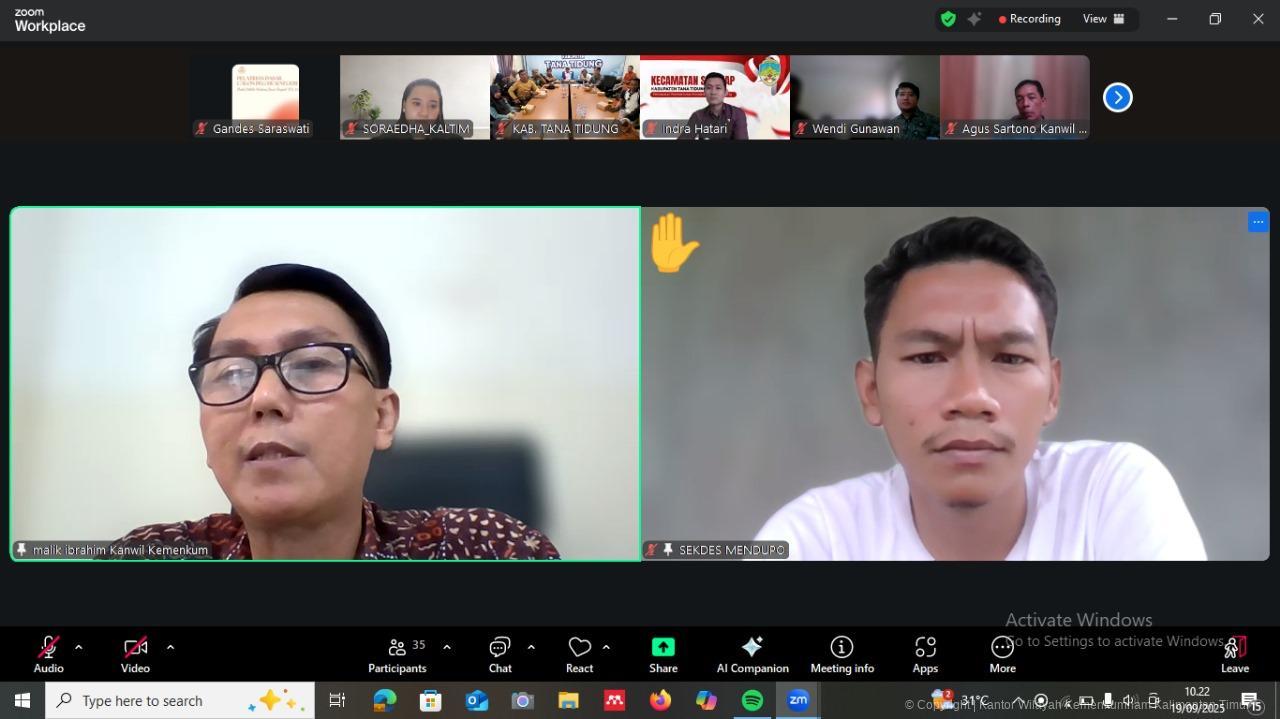Open the React heart menu
Screen dimensions: 1280x719
click(x=579, y=655)
